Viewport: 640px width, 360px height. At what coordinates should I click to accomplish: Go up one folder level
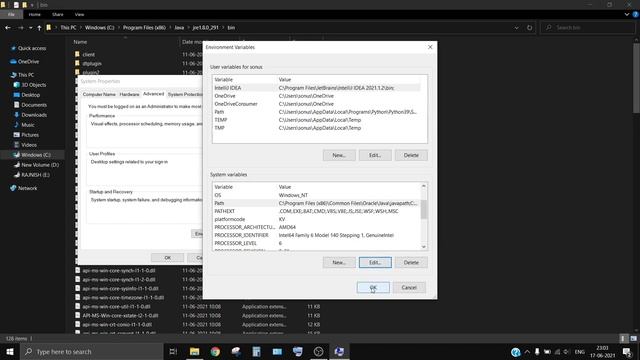point(39,28)
